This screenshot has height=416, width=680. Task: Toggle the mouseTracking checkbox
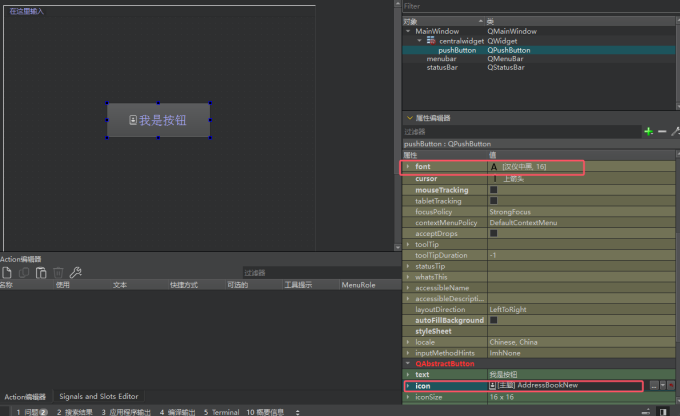point(493,190)
